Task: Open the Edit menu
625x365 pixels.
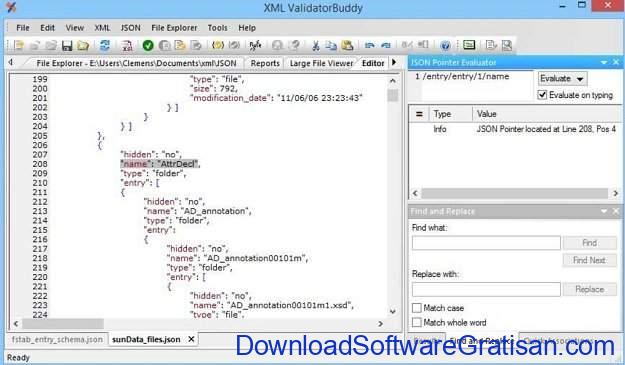Action: pyautogui.click(x=47, y=28)
